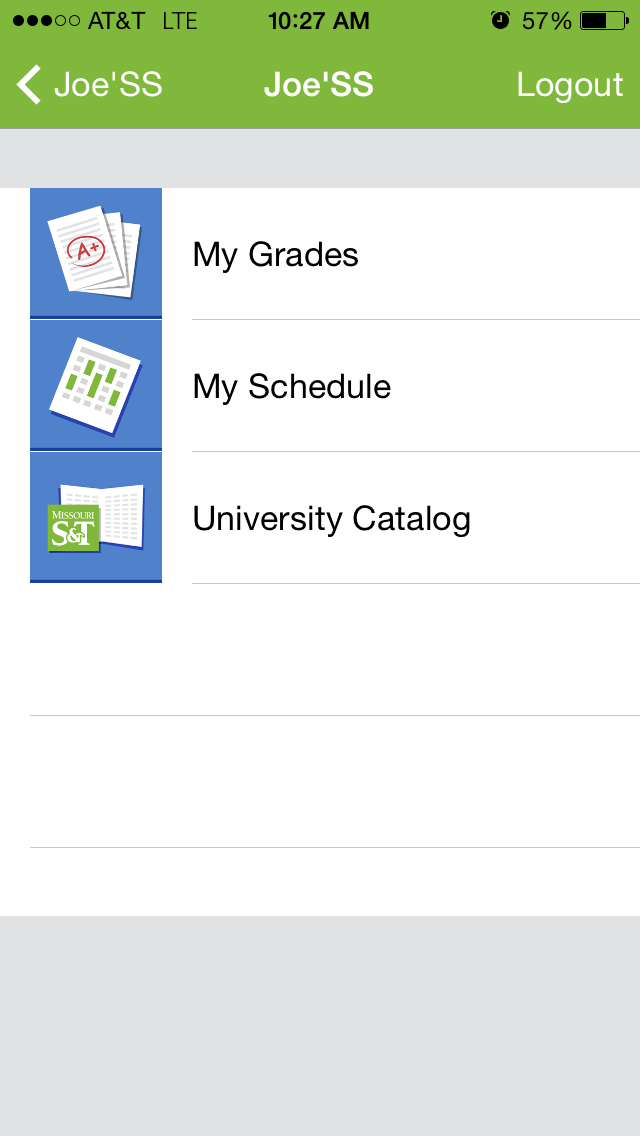Tap the AT&T carrier name
Image resolution: width=640 pixels, height=1136 pixels.
(x=116, y=21)
